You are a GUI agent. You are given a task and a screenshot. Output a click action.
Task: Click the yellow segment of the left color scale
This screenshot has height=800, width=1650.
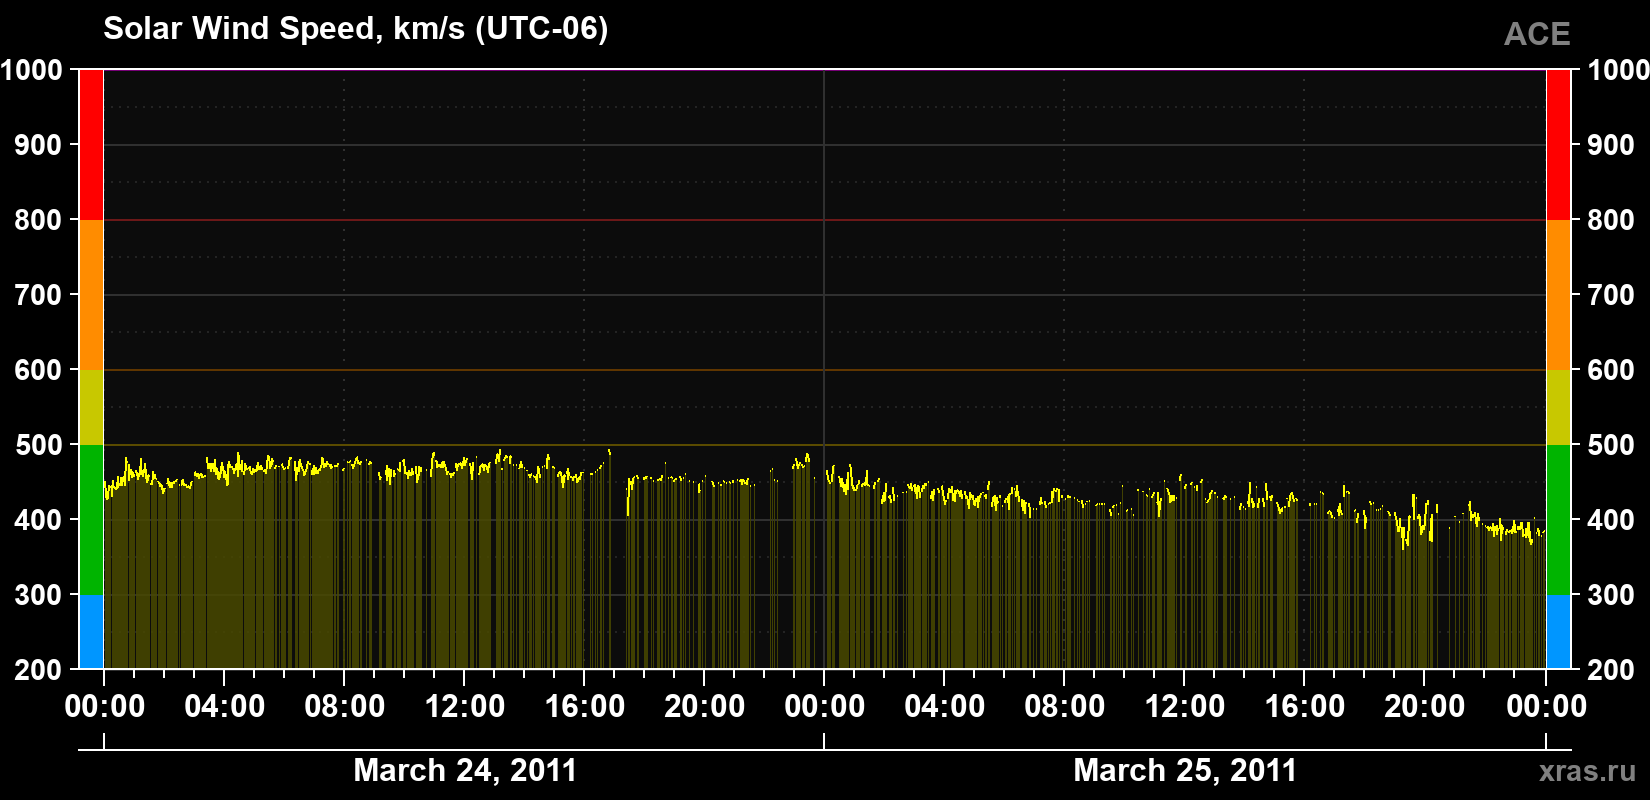coord(91,407)
